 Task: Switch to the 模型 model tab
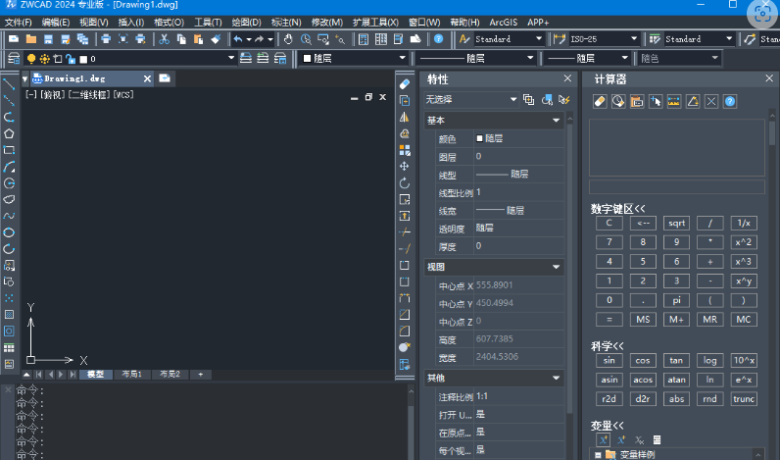pos(96,374)
